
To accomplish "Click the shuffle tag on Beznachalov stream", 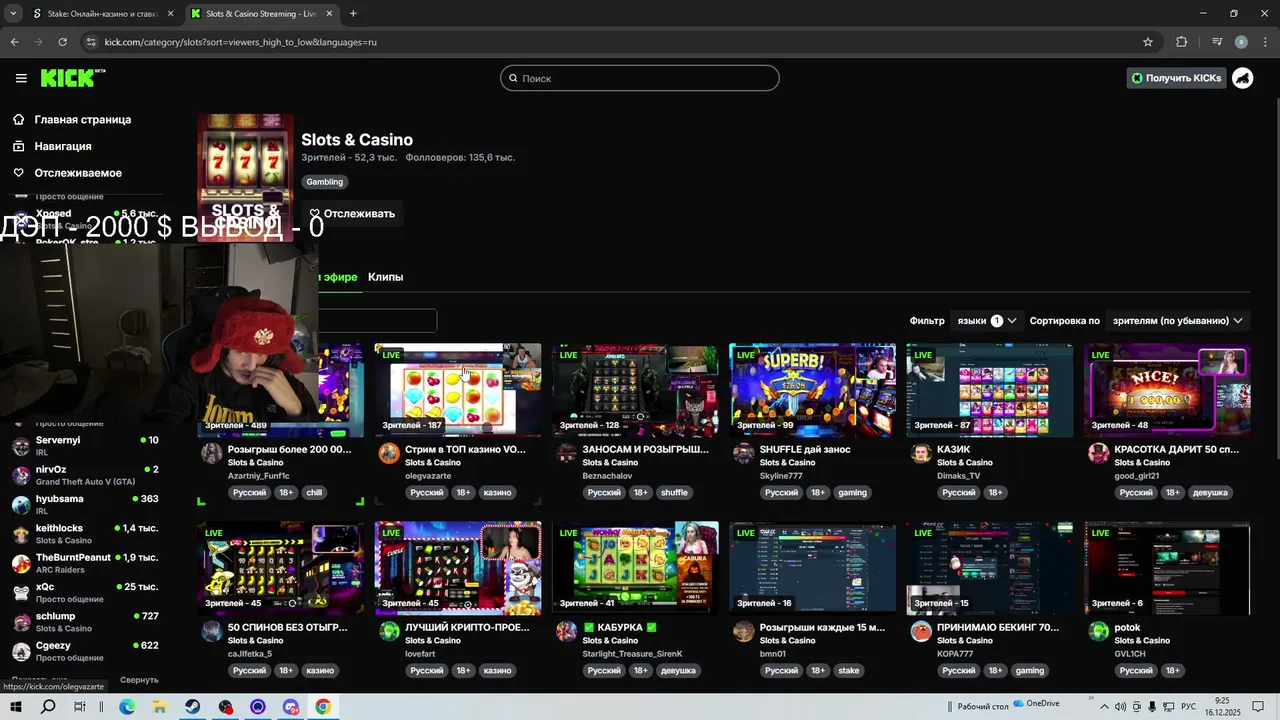I will pos(674,492).
